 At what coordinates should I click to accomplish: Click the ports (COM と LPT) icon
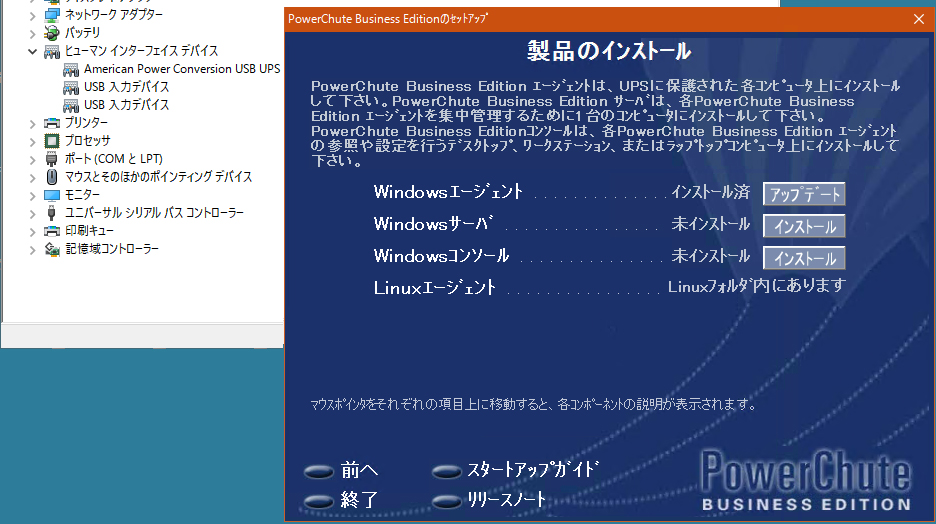click(52, 159)
